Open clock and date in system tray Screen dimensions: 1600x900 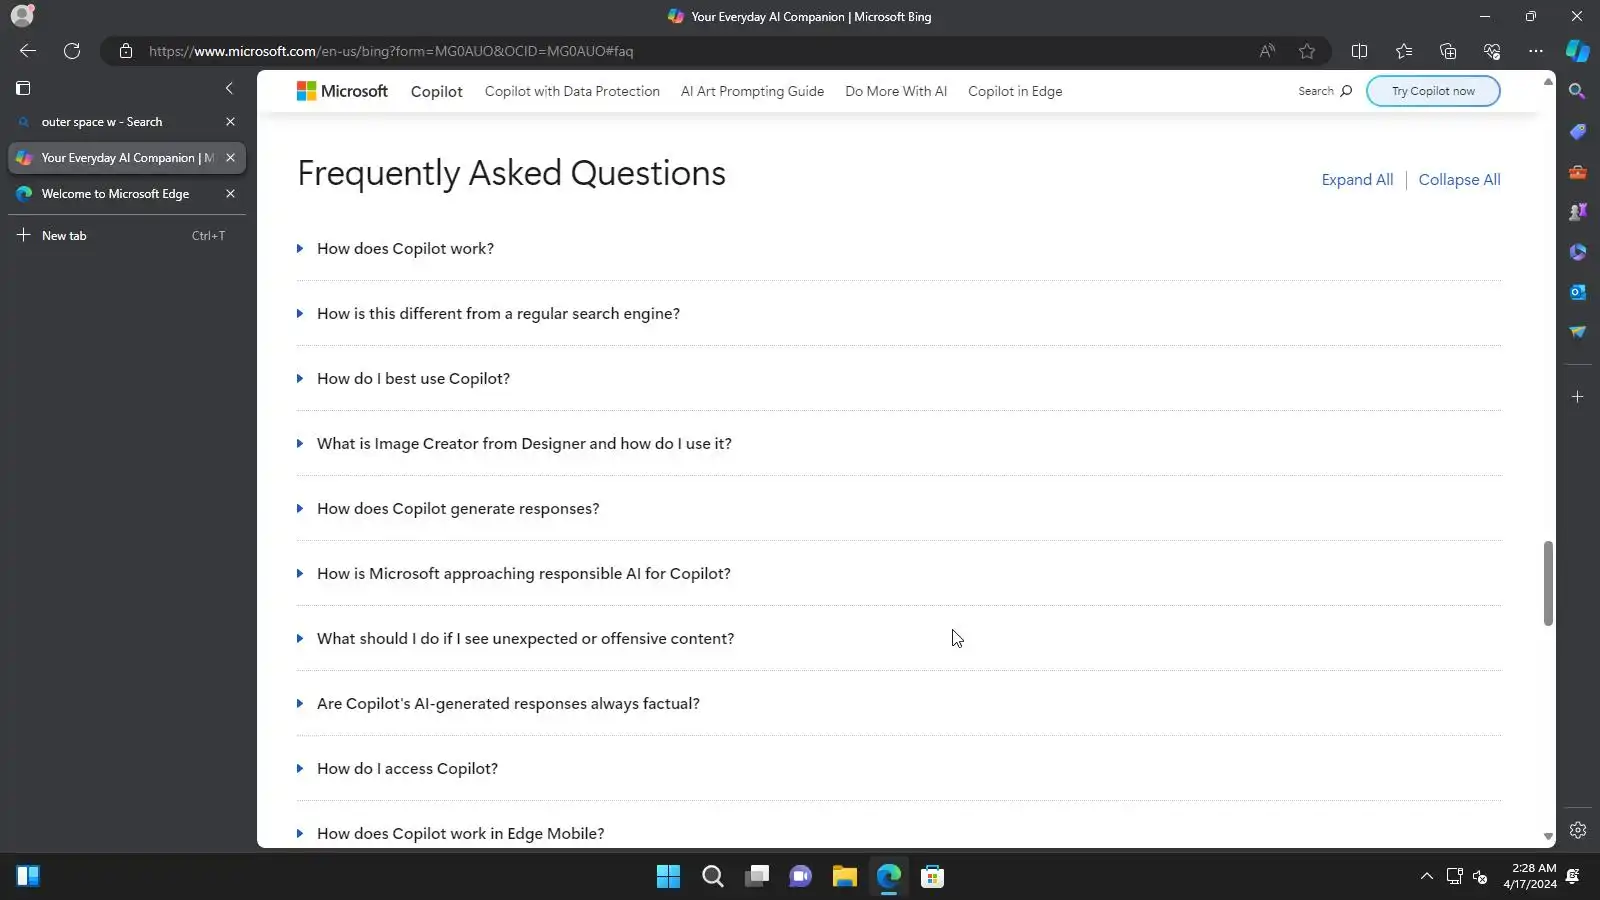1530,877
